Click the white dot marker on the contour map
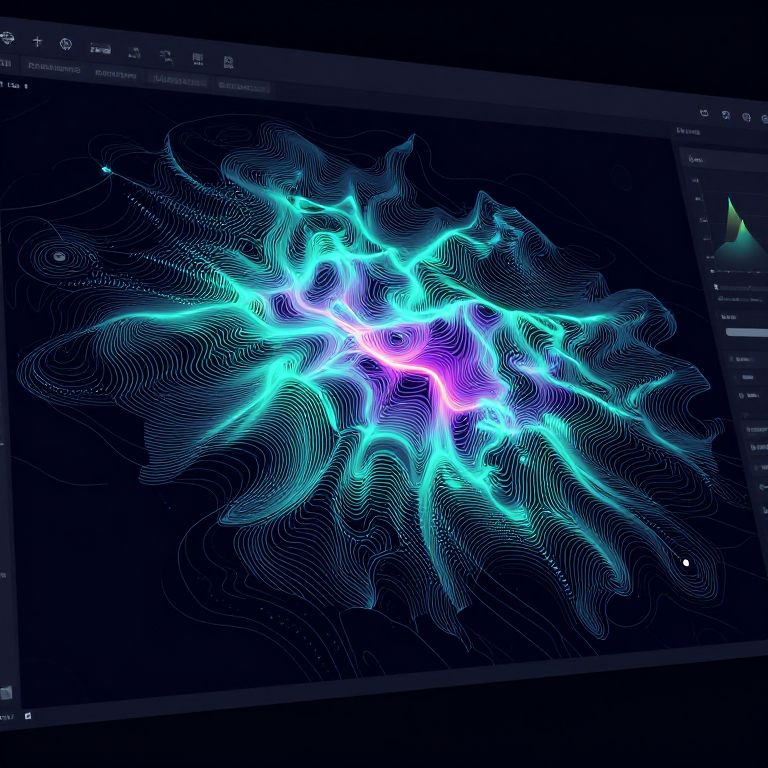768x768 pixels. [686, 563]
